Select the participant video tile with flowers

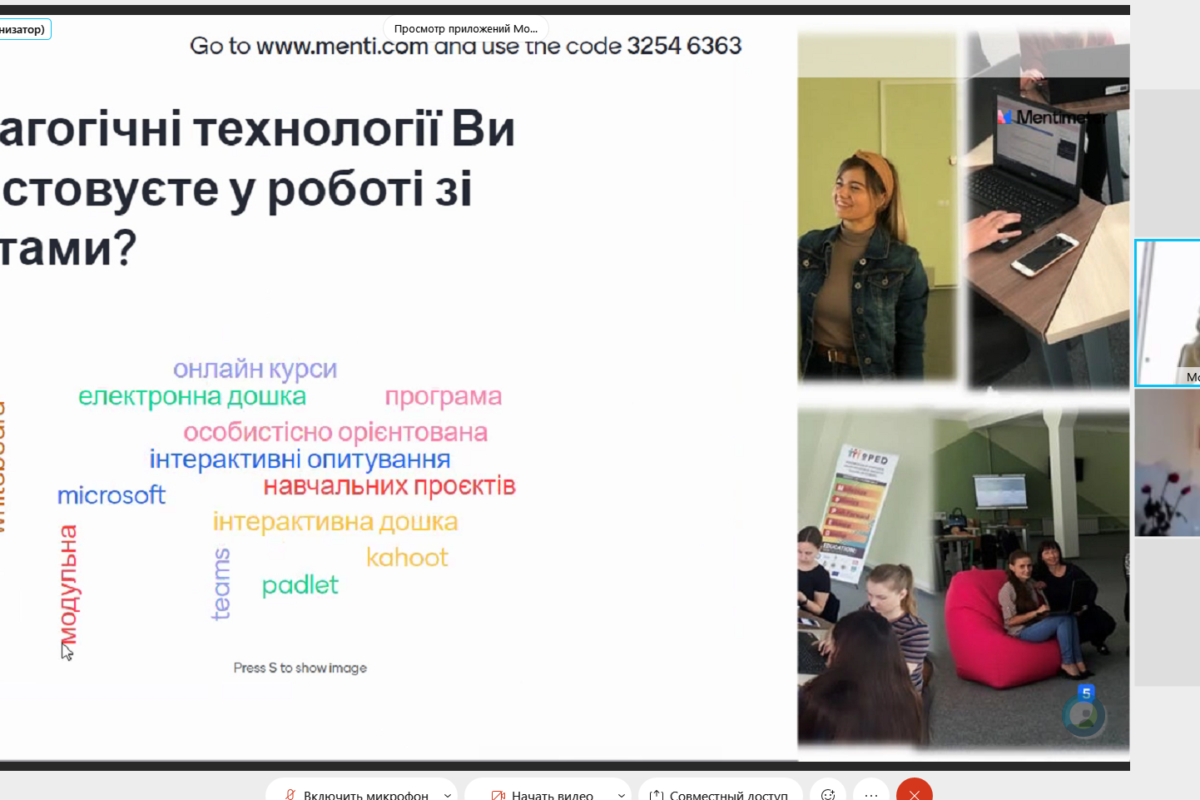point(1167,463)
